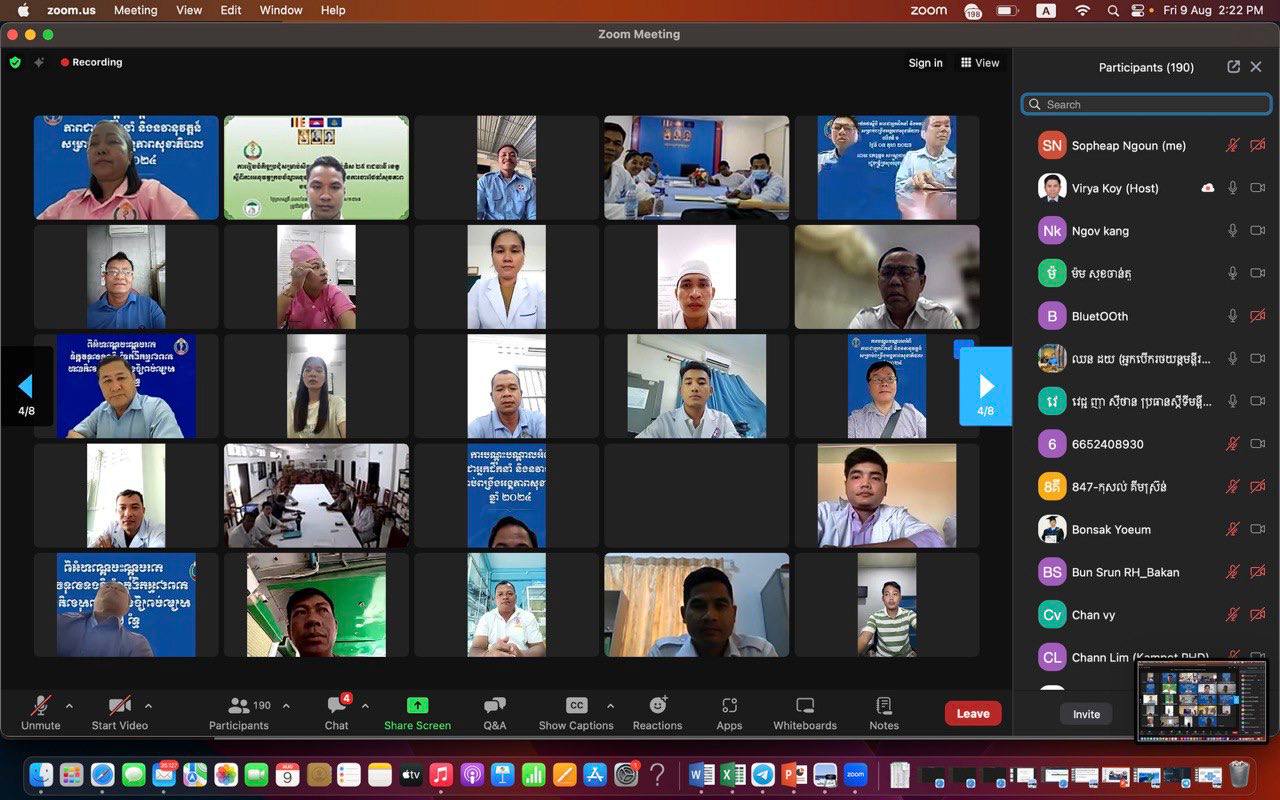Open PowerPoint from the Dock
Viewport: 1280px width, 800px height.
tap(794, 774)
